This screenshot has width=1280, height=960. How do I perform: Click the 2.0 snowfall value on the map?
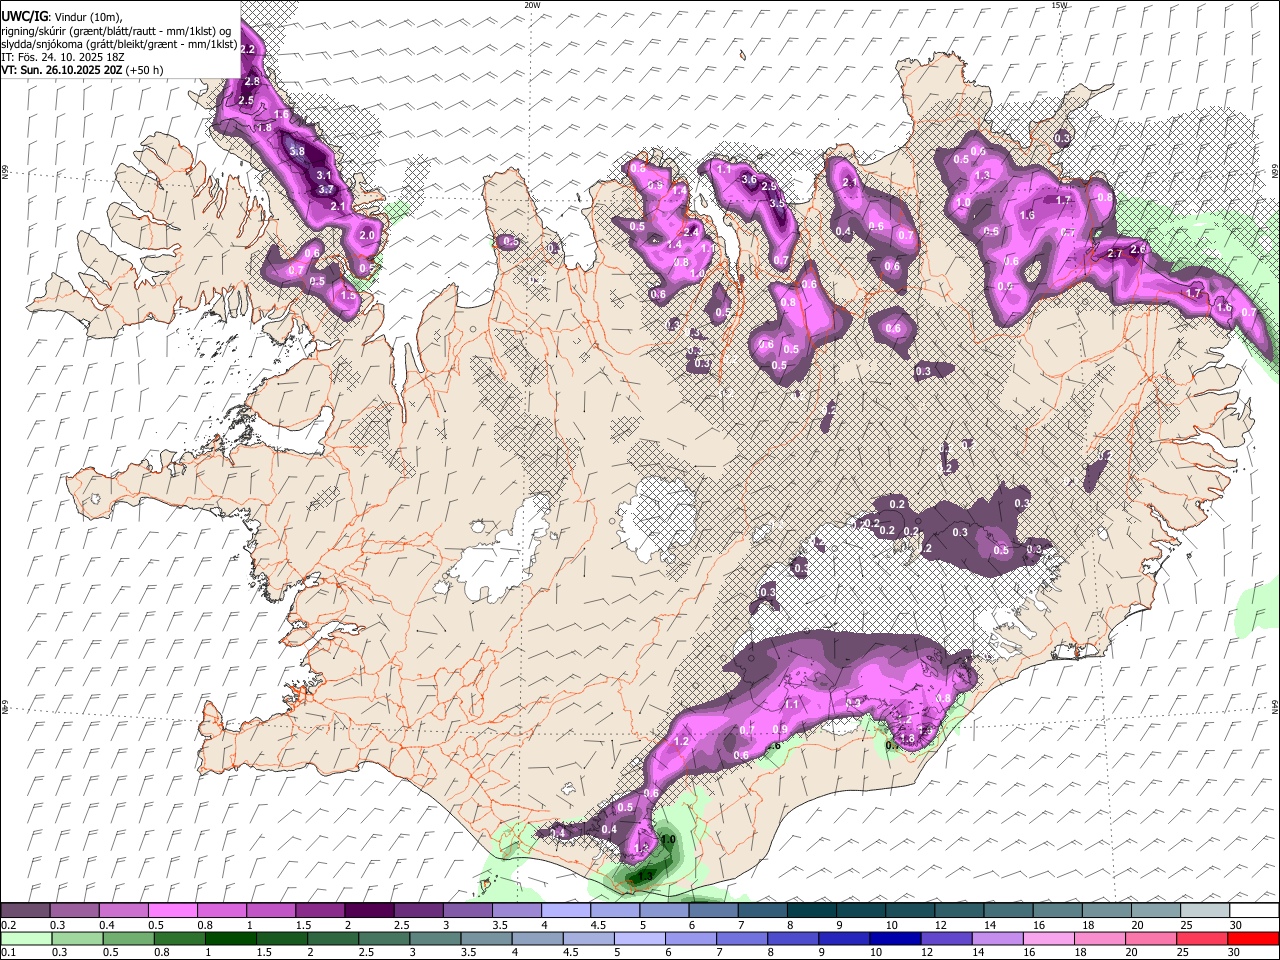[x=366, y=235]
